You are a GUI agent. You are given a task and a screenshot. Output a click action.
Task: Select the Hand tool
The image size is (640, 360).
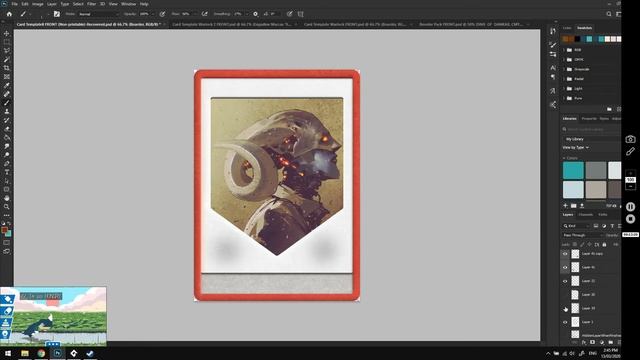7,198
